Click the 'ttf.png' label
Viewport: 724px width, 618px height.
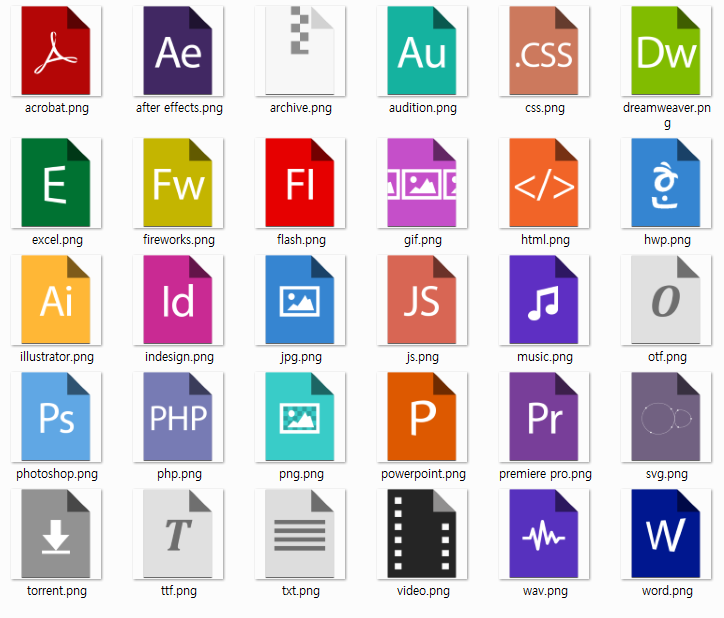point(179,591)
